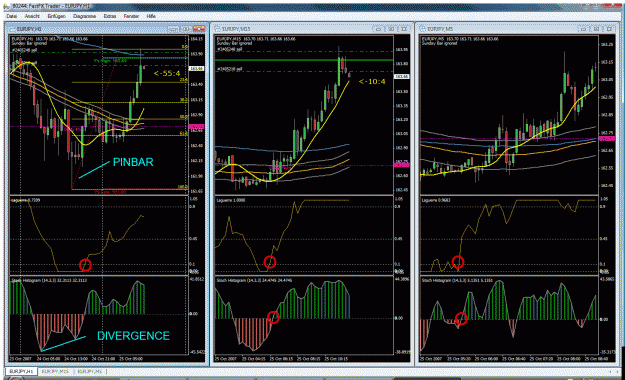
Task: Click the '25 Oct 2007' date label in M15 chart
Action: coord(226,358)
